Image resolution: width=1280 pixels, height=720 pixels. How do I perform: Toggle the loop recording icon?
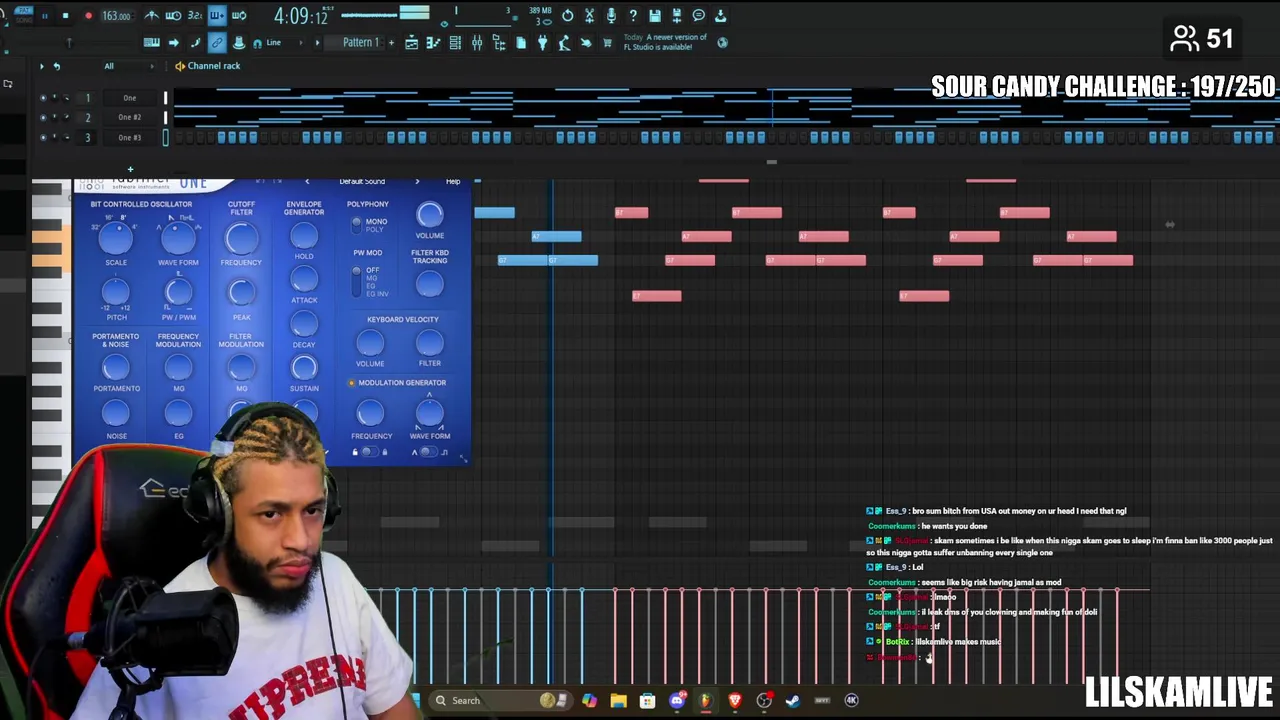[239, 16]
